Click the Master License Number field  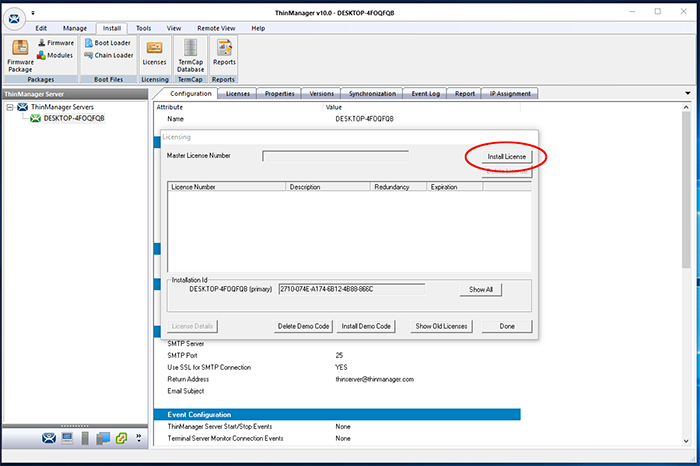pyautogui.click(x=336, y=156)
